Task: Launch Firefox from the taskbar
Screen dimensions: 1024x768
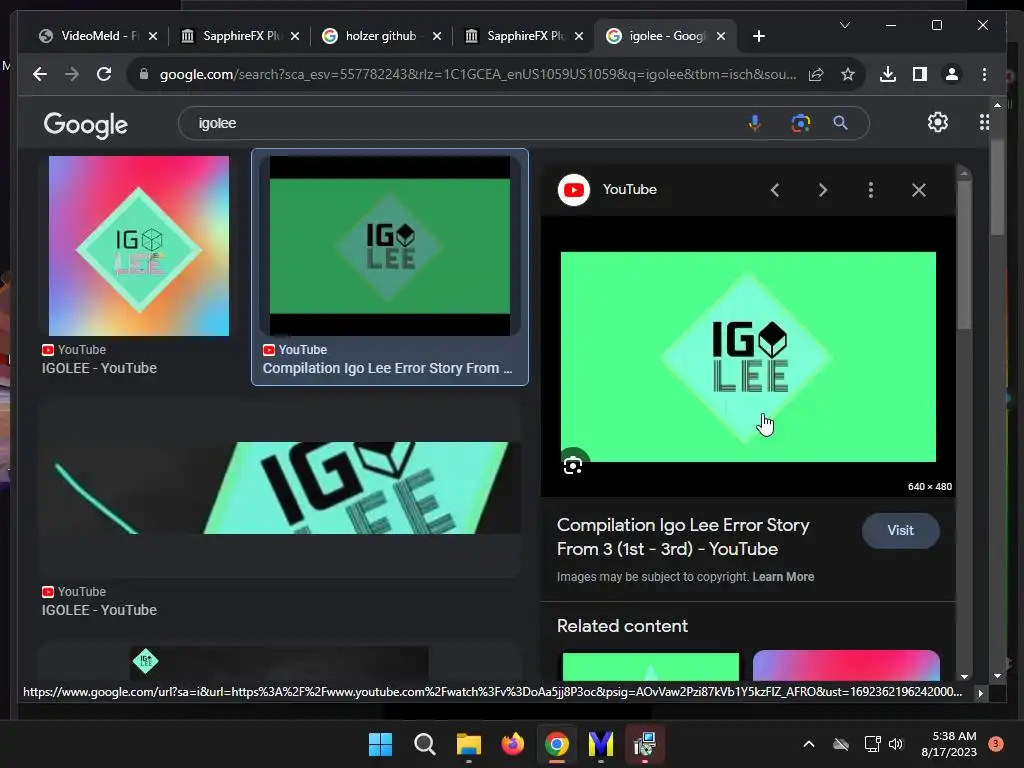Action: tap(513, 744)
